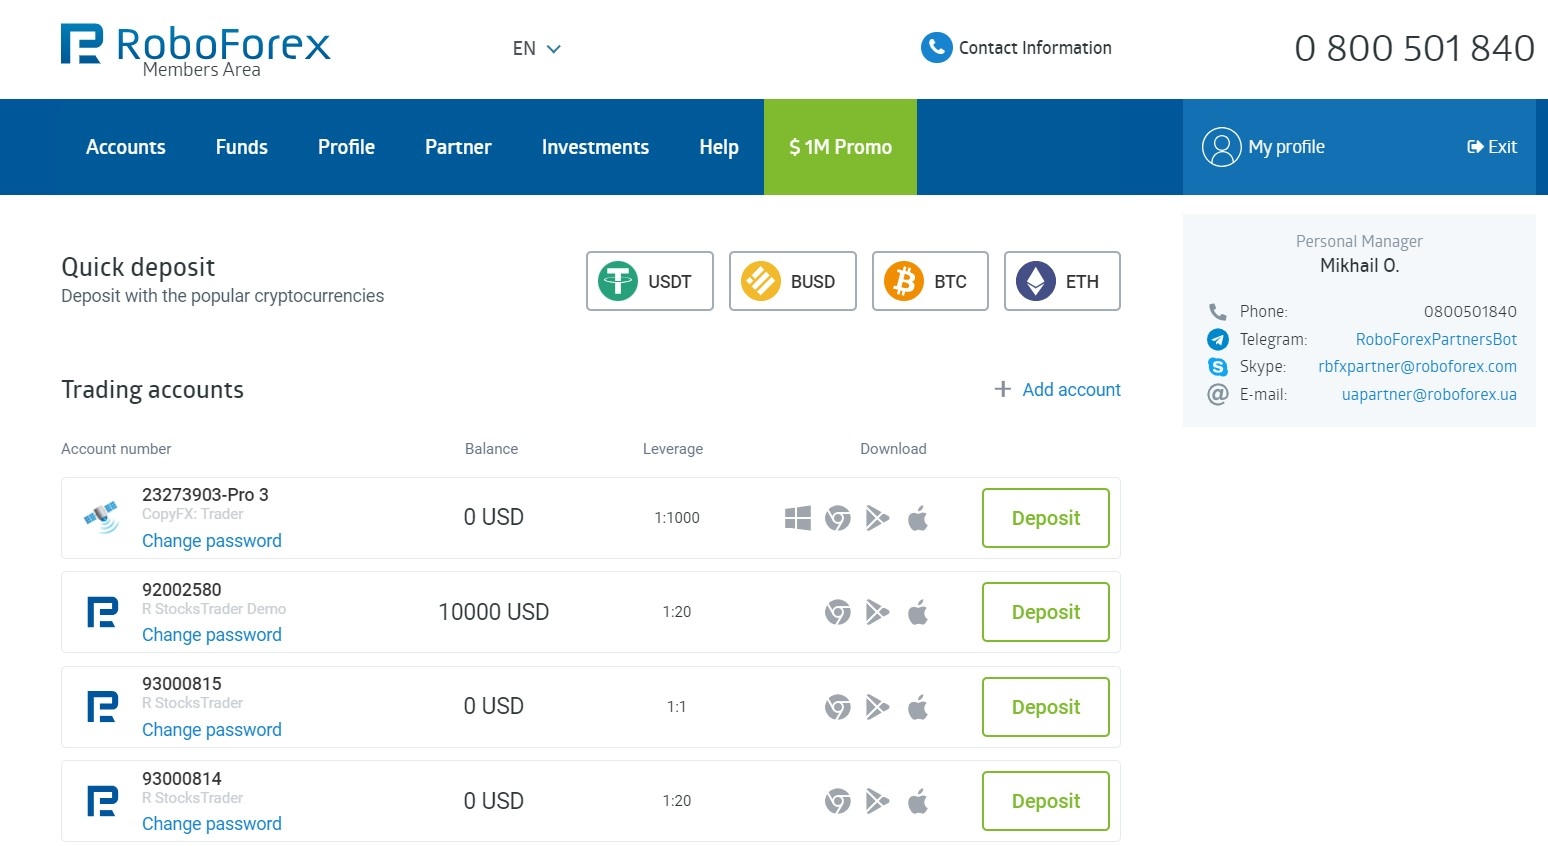1548x846 pixels.
Task: Click Contact Information link
Action: pos(1035,48)
